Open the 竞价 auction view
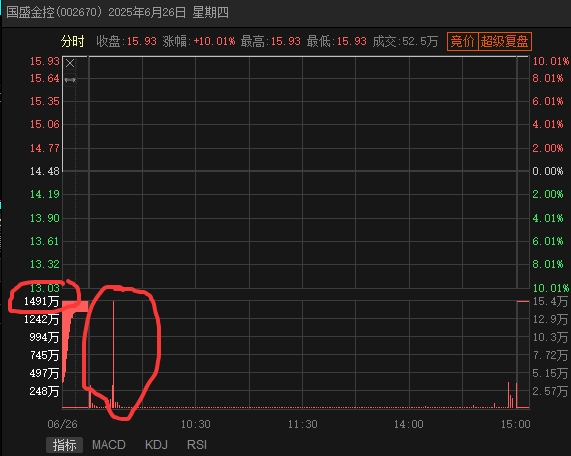571x456 pixels. [x=462, y=41]
